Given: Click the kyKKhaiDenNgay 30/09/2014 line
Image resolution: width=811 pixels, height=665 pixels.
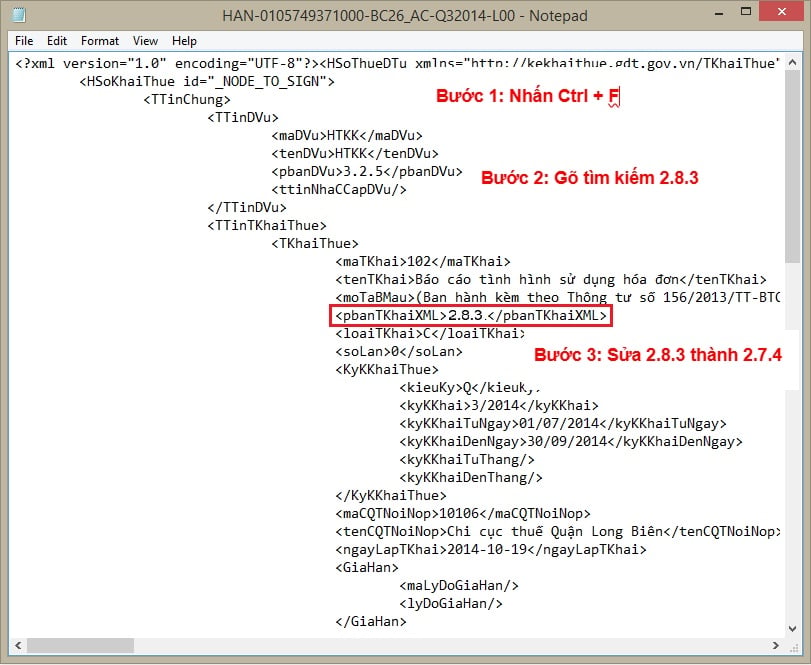Looking at the screenshot, I should click(x=570, y=442).
